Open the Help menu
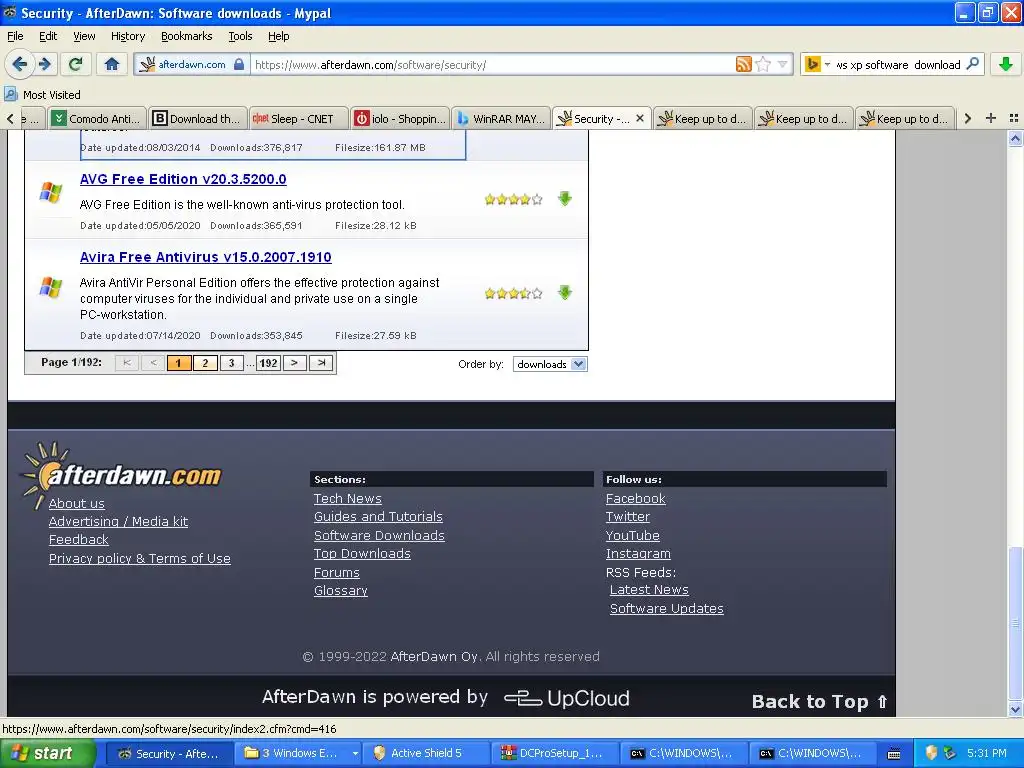The width and height of the screenshot is (1024, 768). (278, 36)
